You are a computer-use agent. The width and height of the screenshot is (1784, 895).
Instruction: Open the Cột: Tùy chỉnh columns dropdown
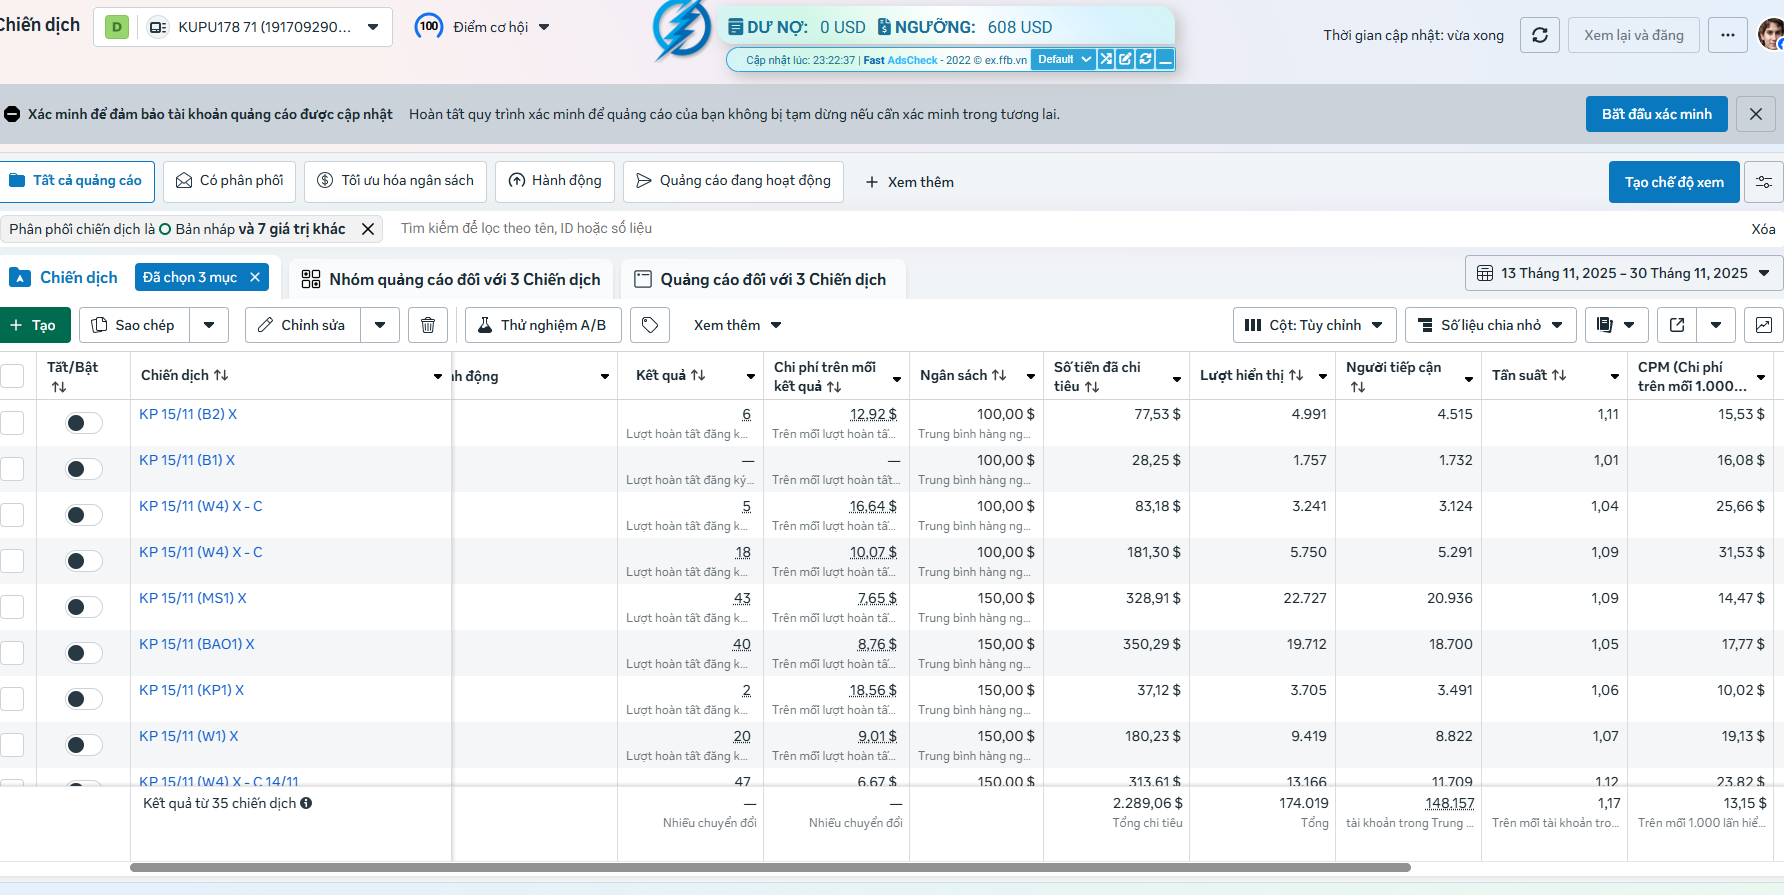[1315, 325]
